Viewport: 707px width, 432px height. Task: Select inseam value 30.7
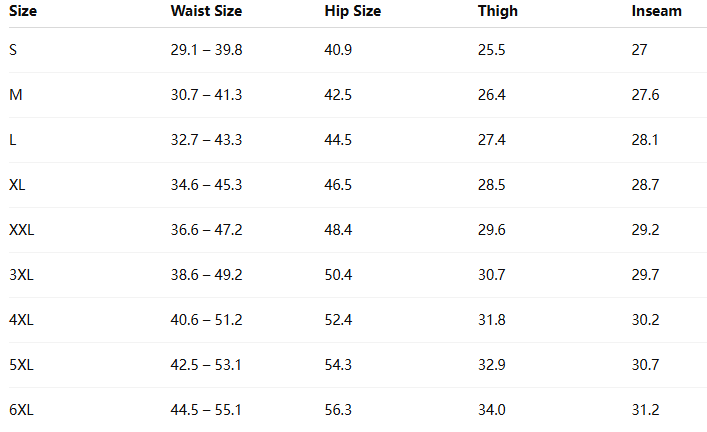(x=645, y=365)
